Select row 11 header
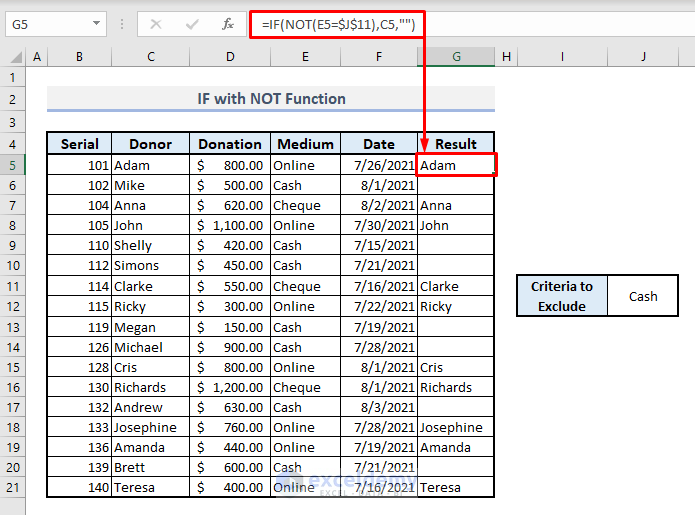Viewport: 695px width, 515px height. point(12,286)
